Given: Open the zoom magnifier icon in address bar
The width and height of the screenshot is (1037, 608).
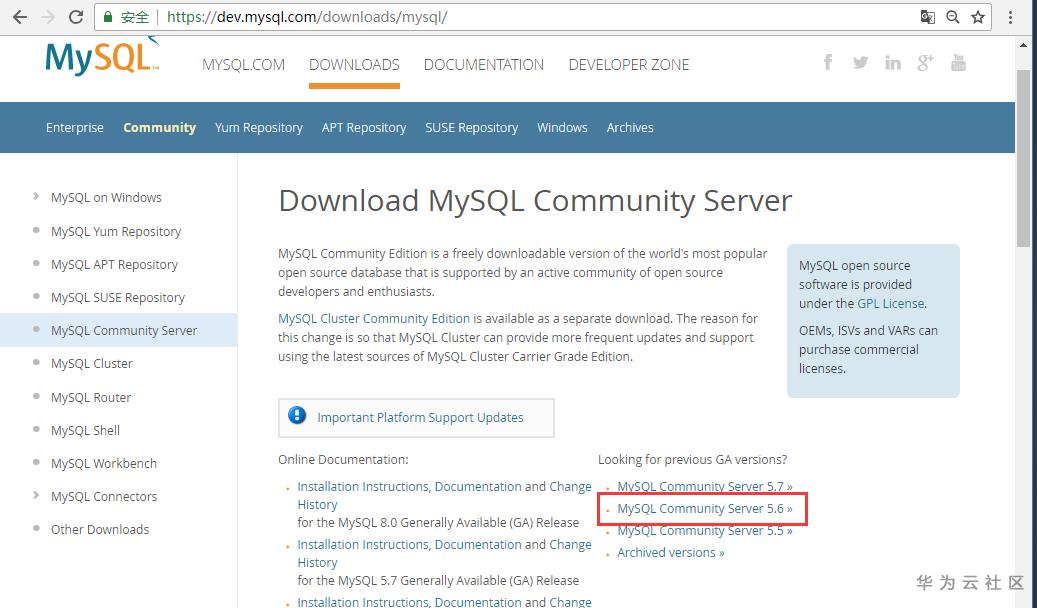Looking at the screenshot, I should coord(953,17).
